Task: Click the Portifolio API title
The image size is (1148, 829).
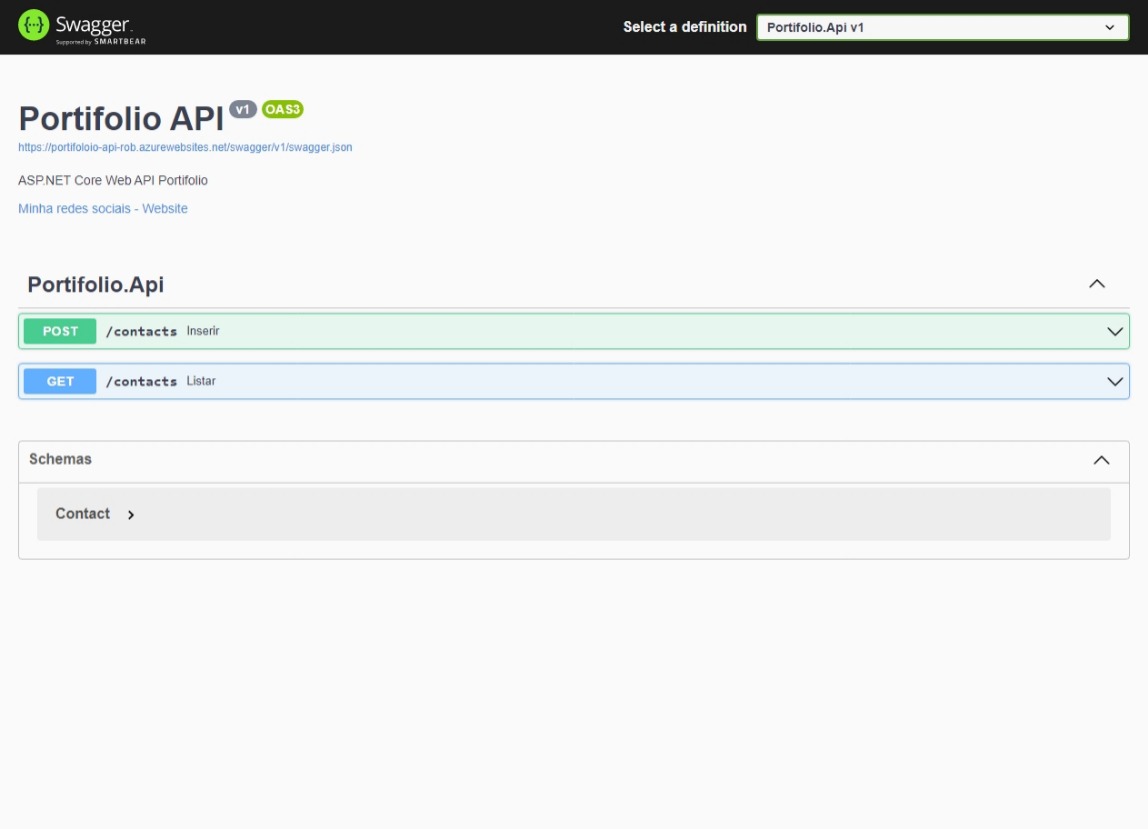Action: [121, 118]
